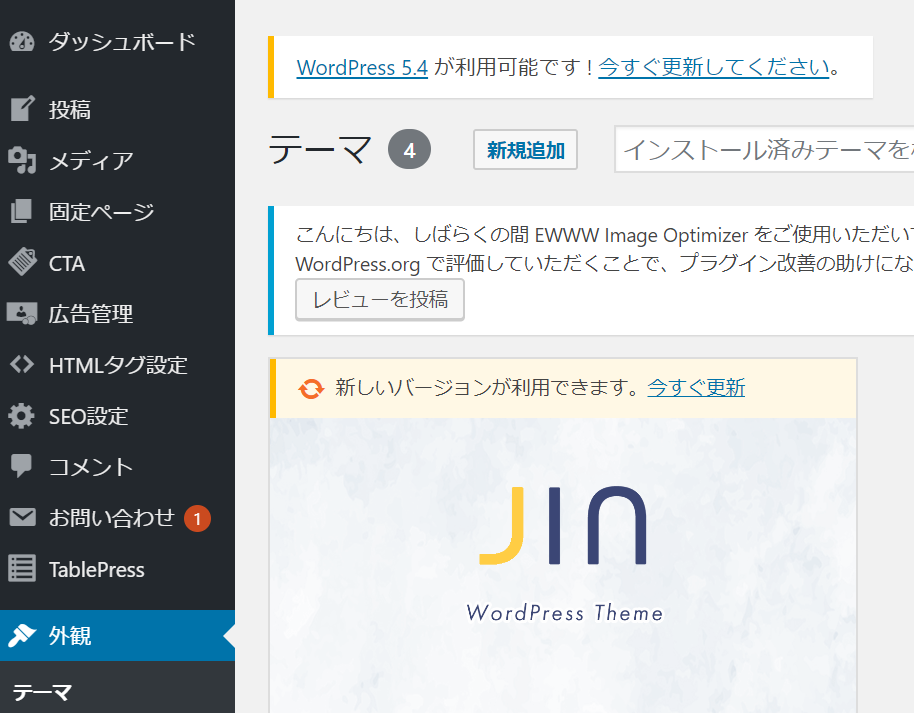Image resolution: width=914 pixels, height=713 pixels.
Task: Click the contact notification badge showing 1
Action: point(197,518)
